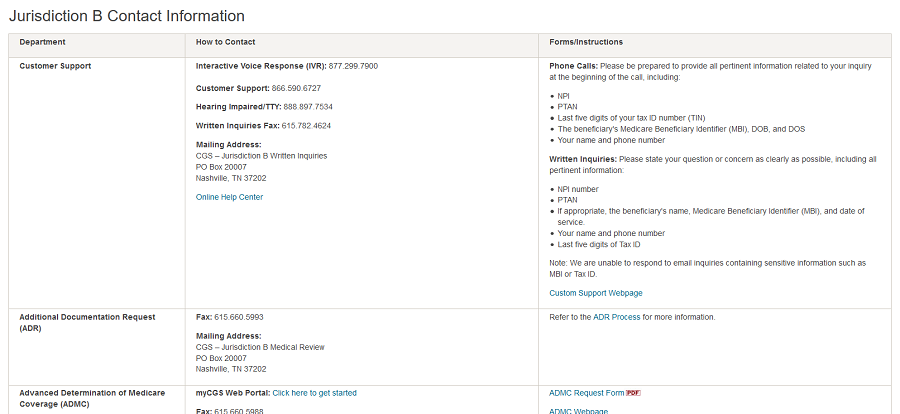The width and height of the screenshot is (900, 414).
Task: Click the IVR phone number 877.299.7900
Action: click(x=353, y=66)
